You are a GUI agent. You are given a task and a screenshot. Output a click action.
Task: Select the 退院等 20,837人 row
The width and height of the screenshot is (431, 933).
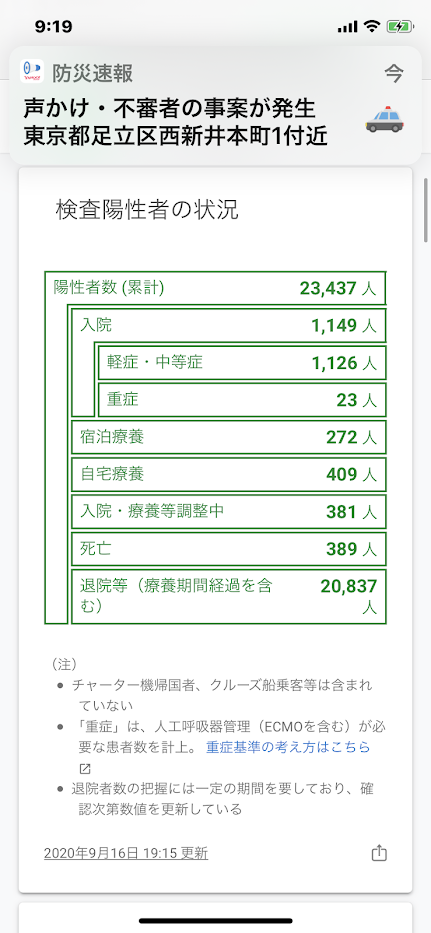[229, 596]
